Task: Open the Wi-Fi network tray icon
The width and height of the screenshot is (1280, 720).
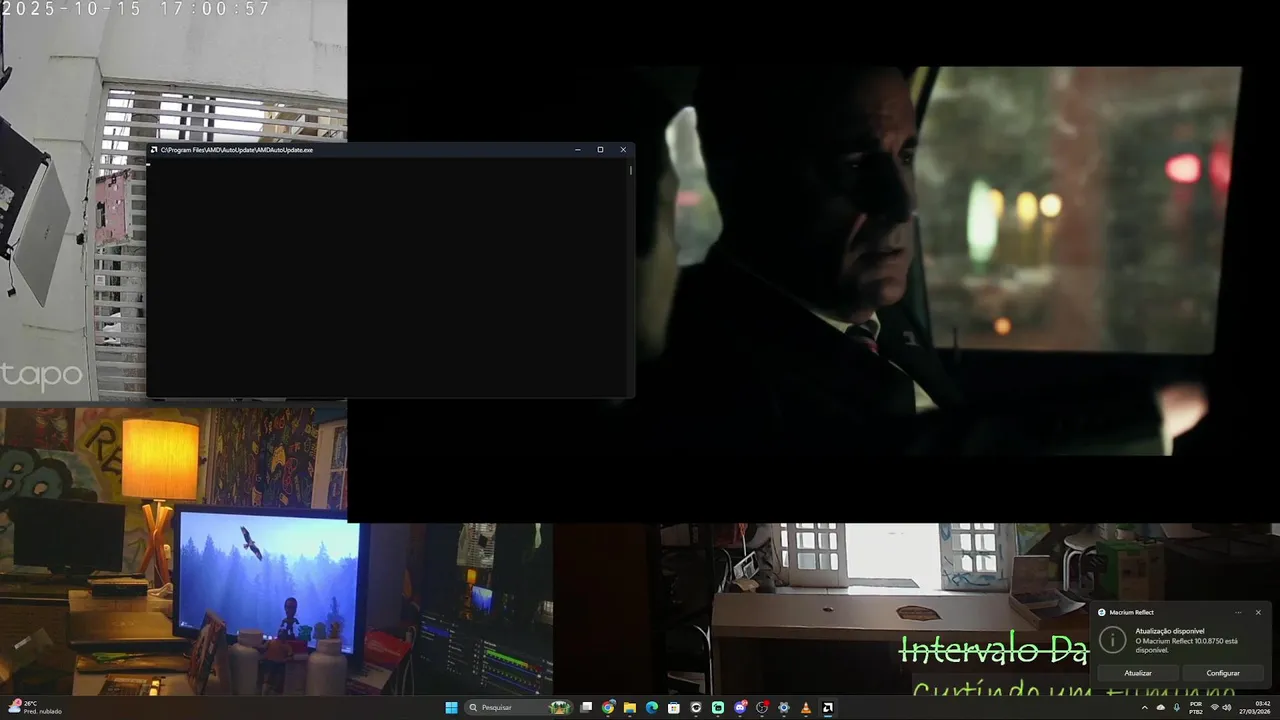Action: point(1215,707)
